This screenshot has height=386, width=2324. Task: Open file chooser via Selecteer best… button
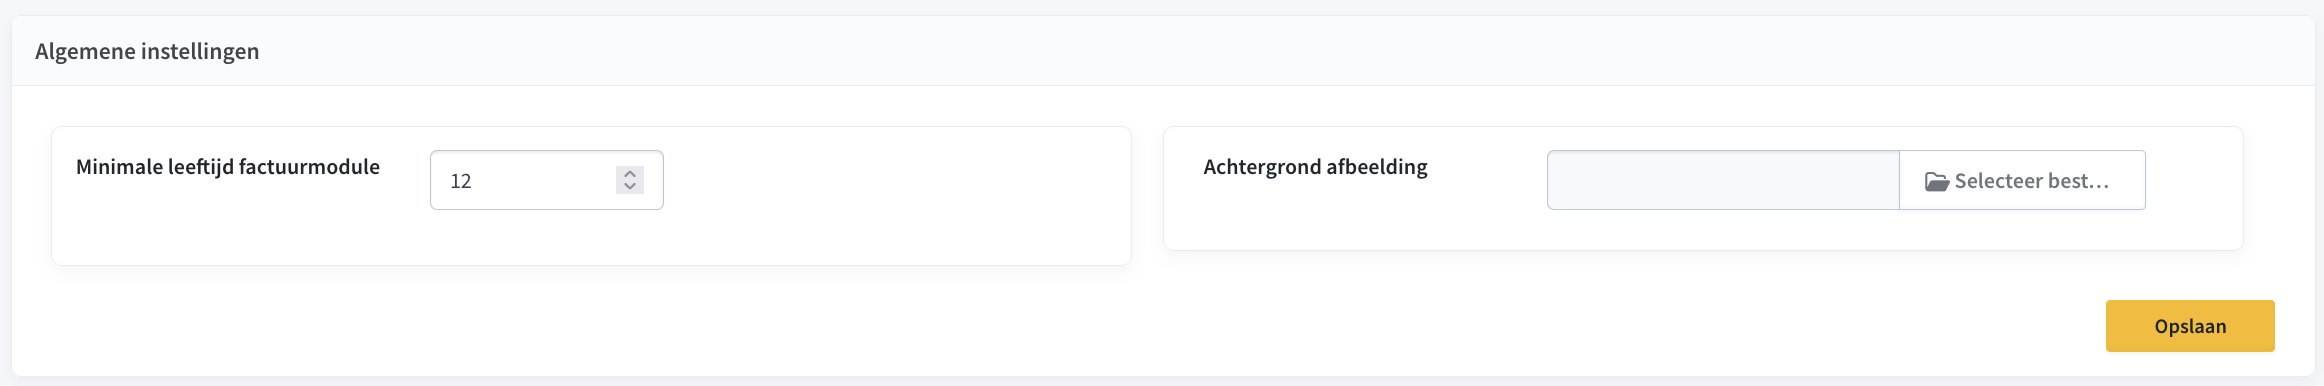tap(2022, 180)
